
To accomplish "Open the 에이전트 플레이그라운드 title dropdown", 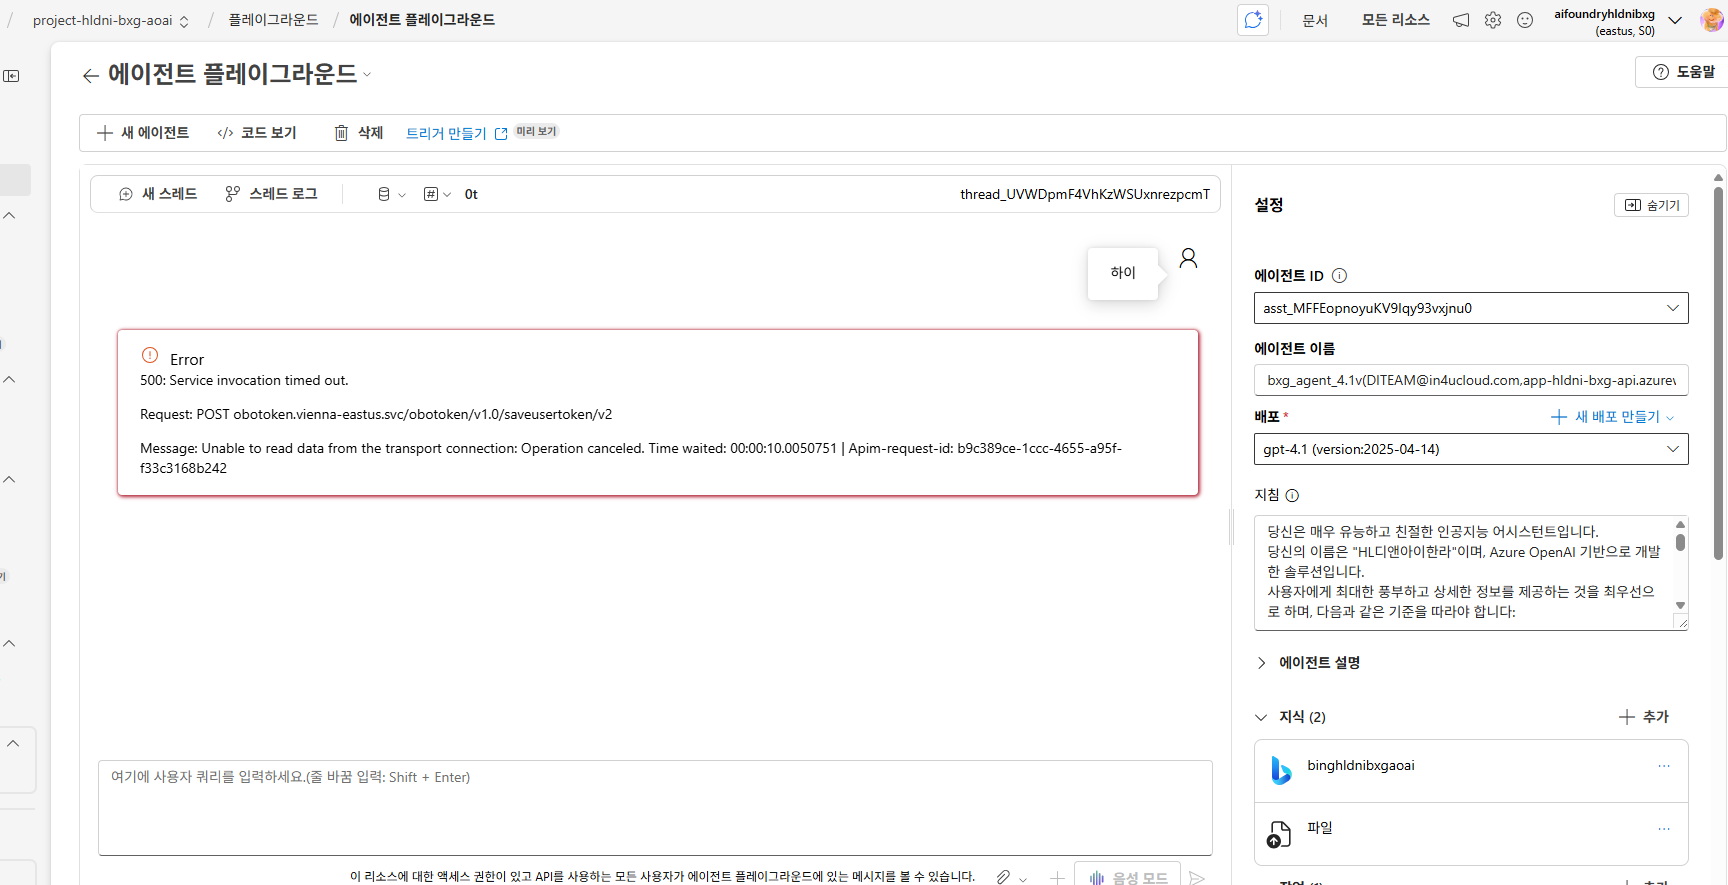I will (x=367, y=75).
